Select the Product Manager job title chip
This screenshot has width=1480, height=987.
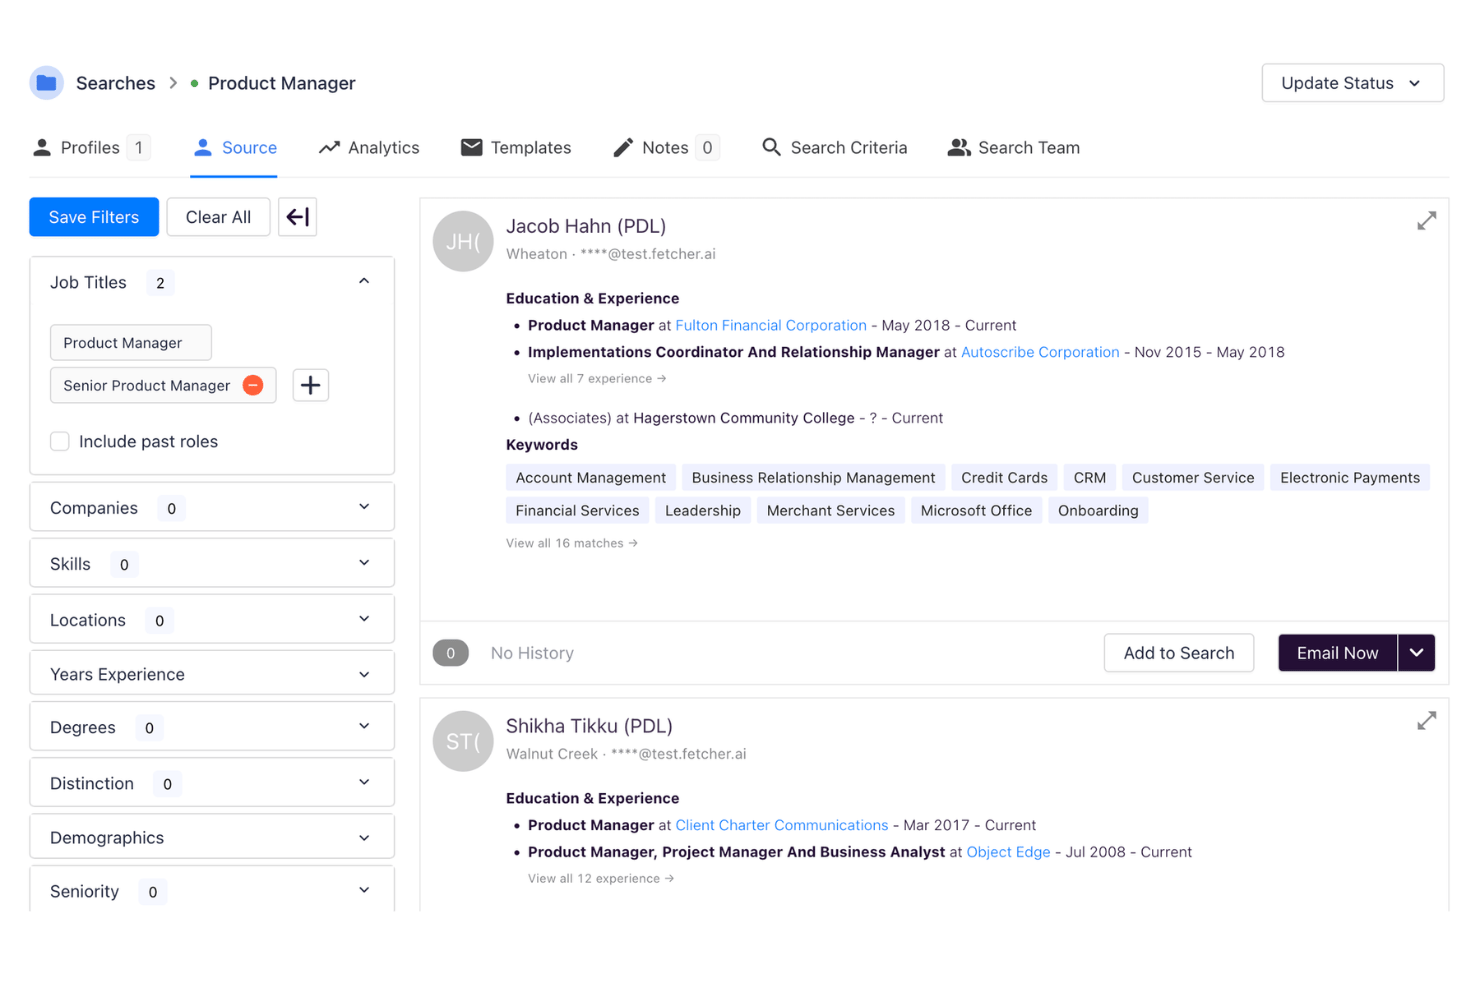point(131,343)
